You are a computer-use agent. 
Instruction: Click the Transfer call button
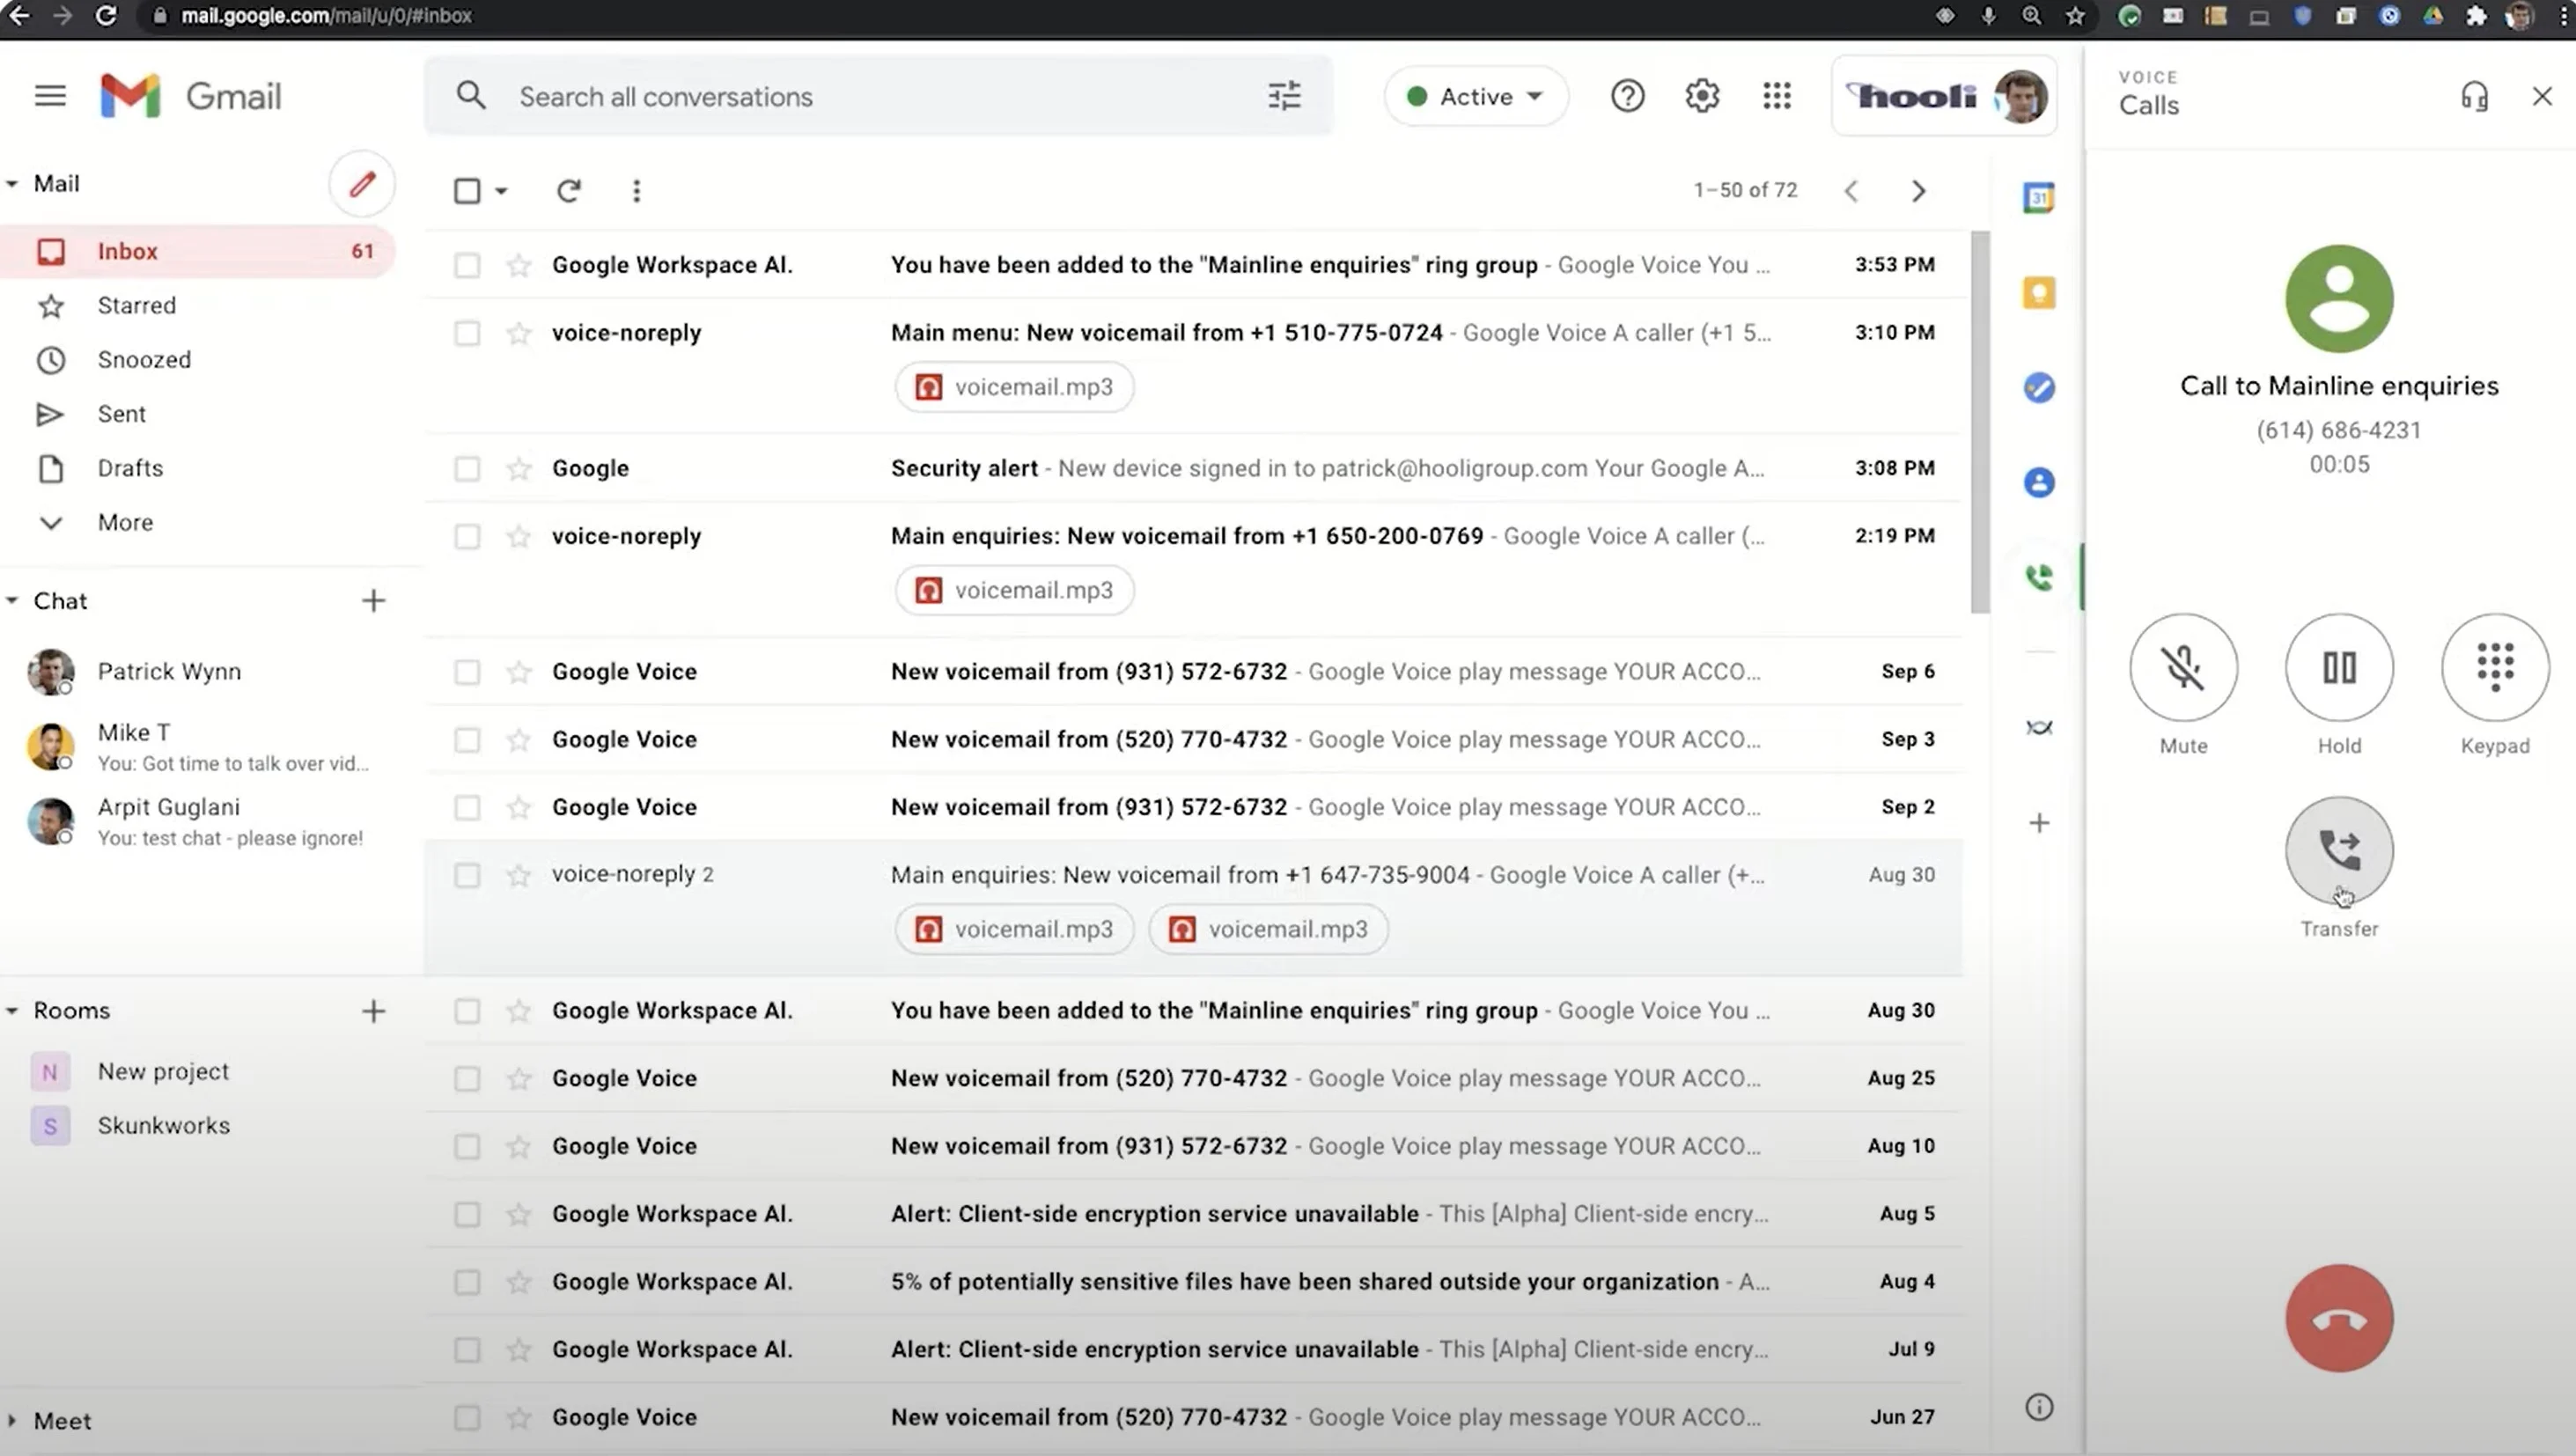[2339, 849]
